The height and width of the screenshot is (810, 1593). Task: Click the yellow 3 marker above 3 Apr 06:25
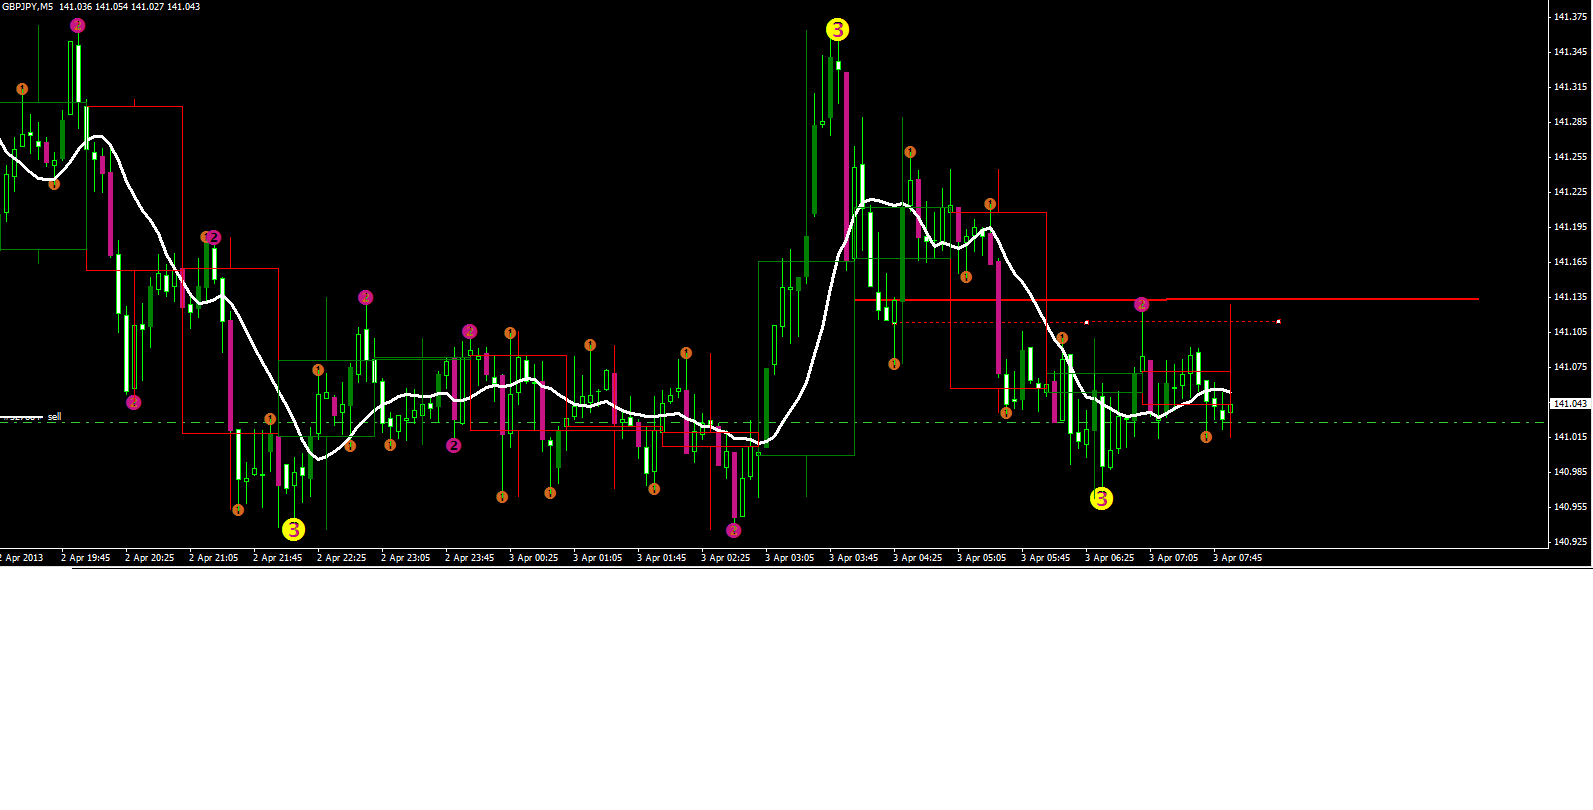point(1101,498)
